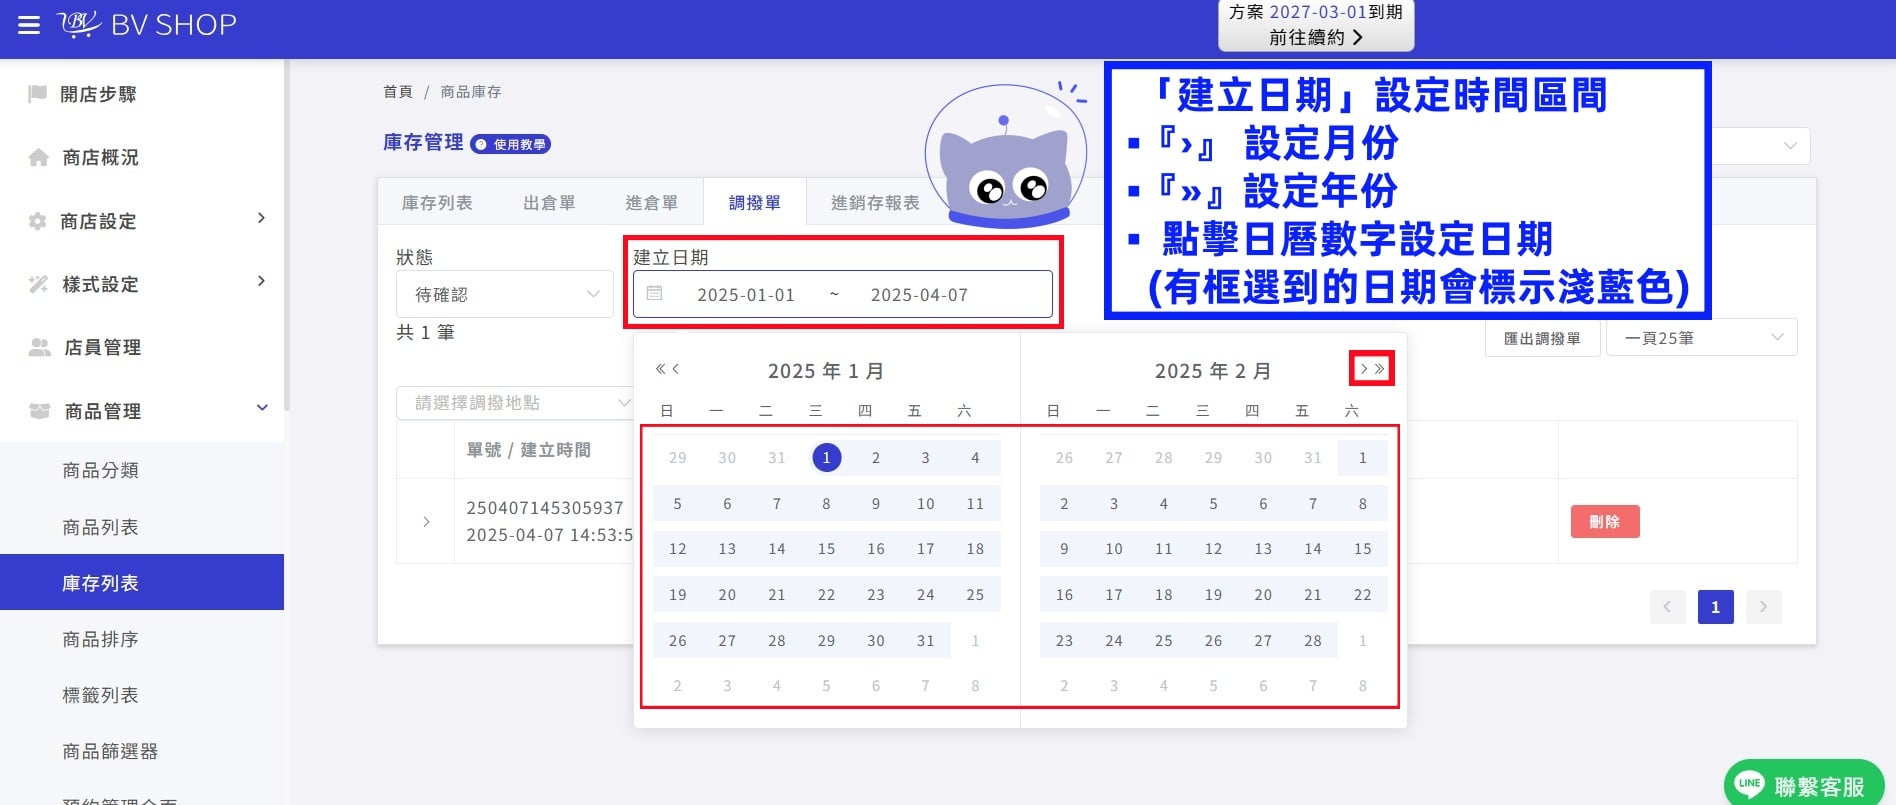
Task: Click the flag icon beside 開店步驟
Action: (x=38, y=94)
